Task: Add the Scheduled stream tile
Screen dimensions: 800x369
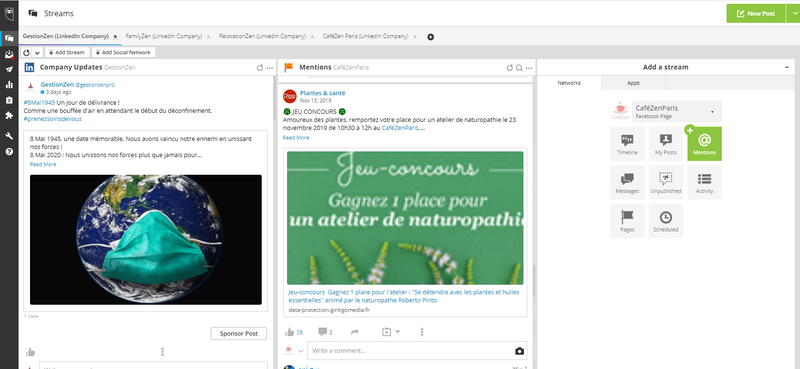Action: [x=666, y=220]
